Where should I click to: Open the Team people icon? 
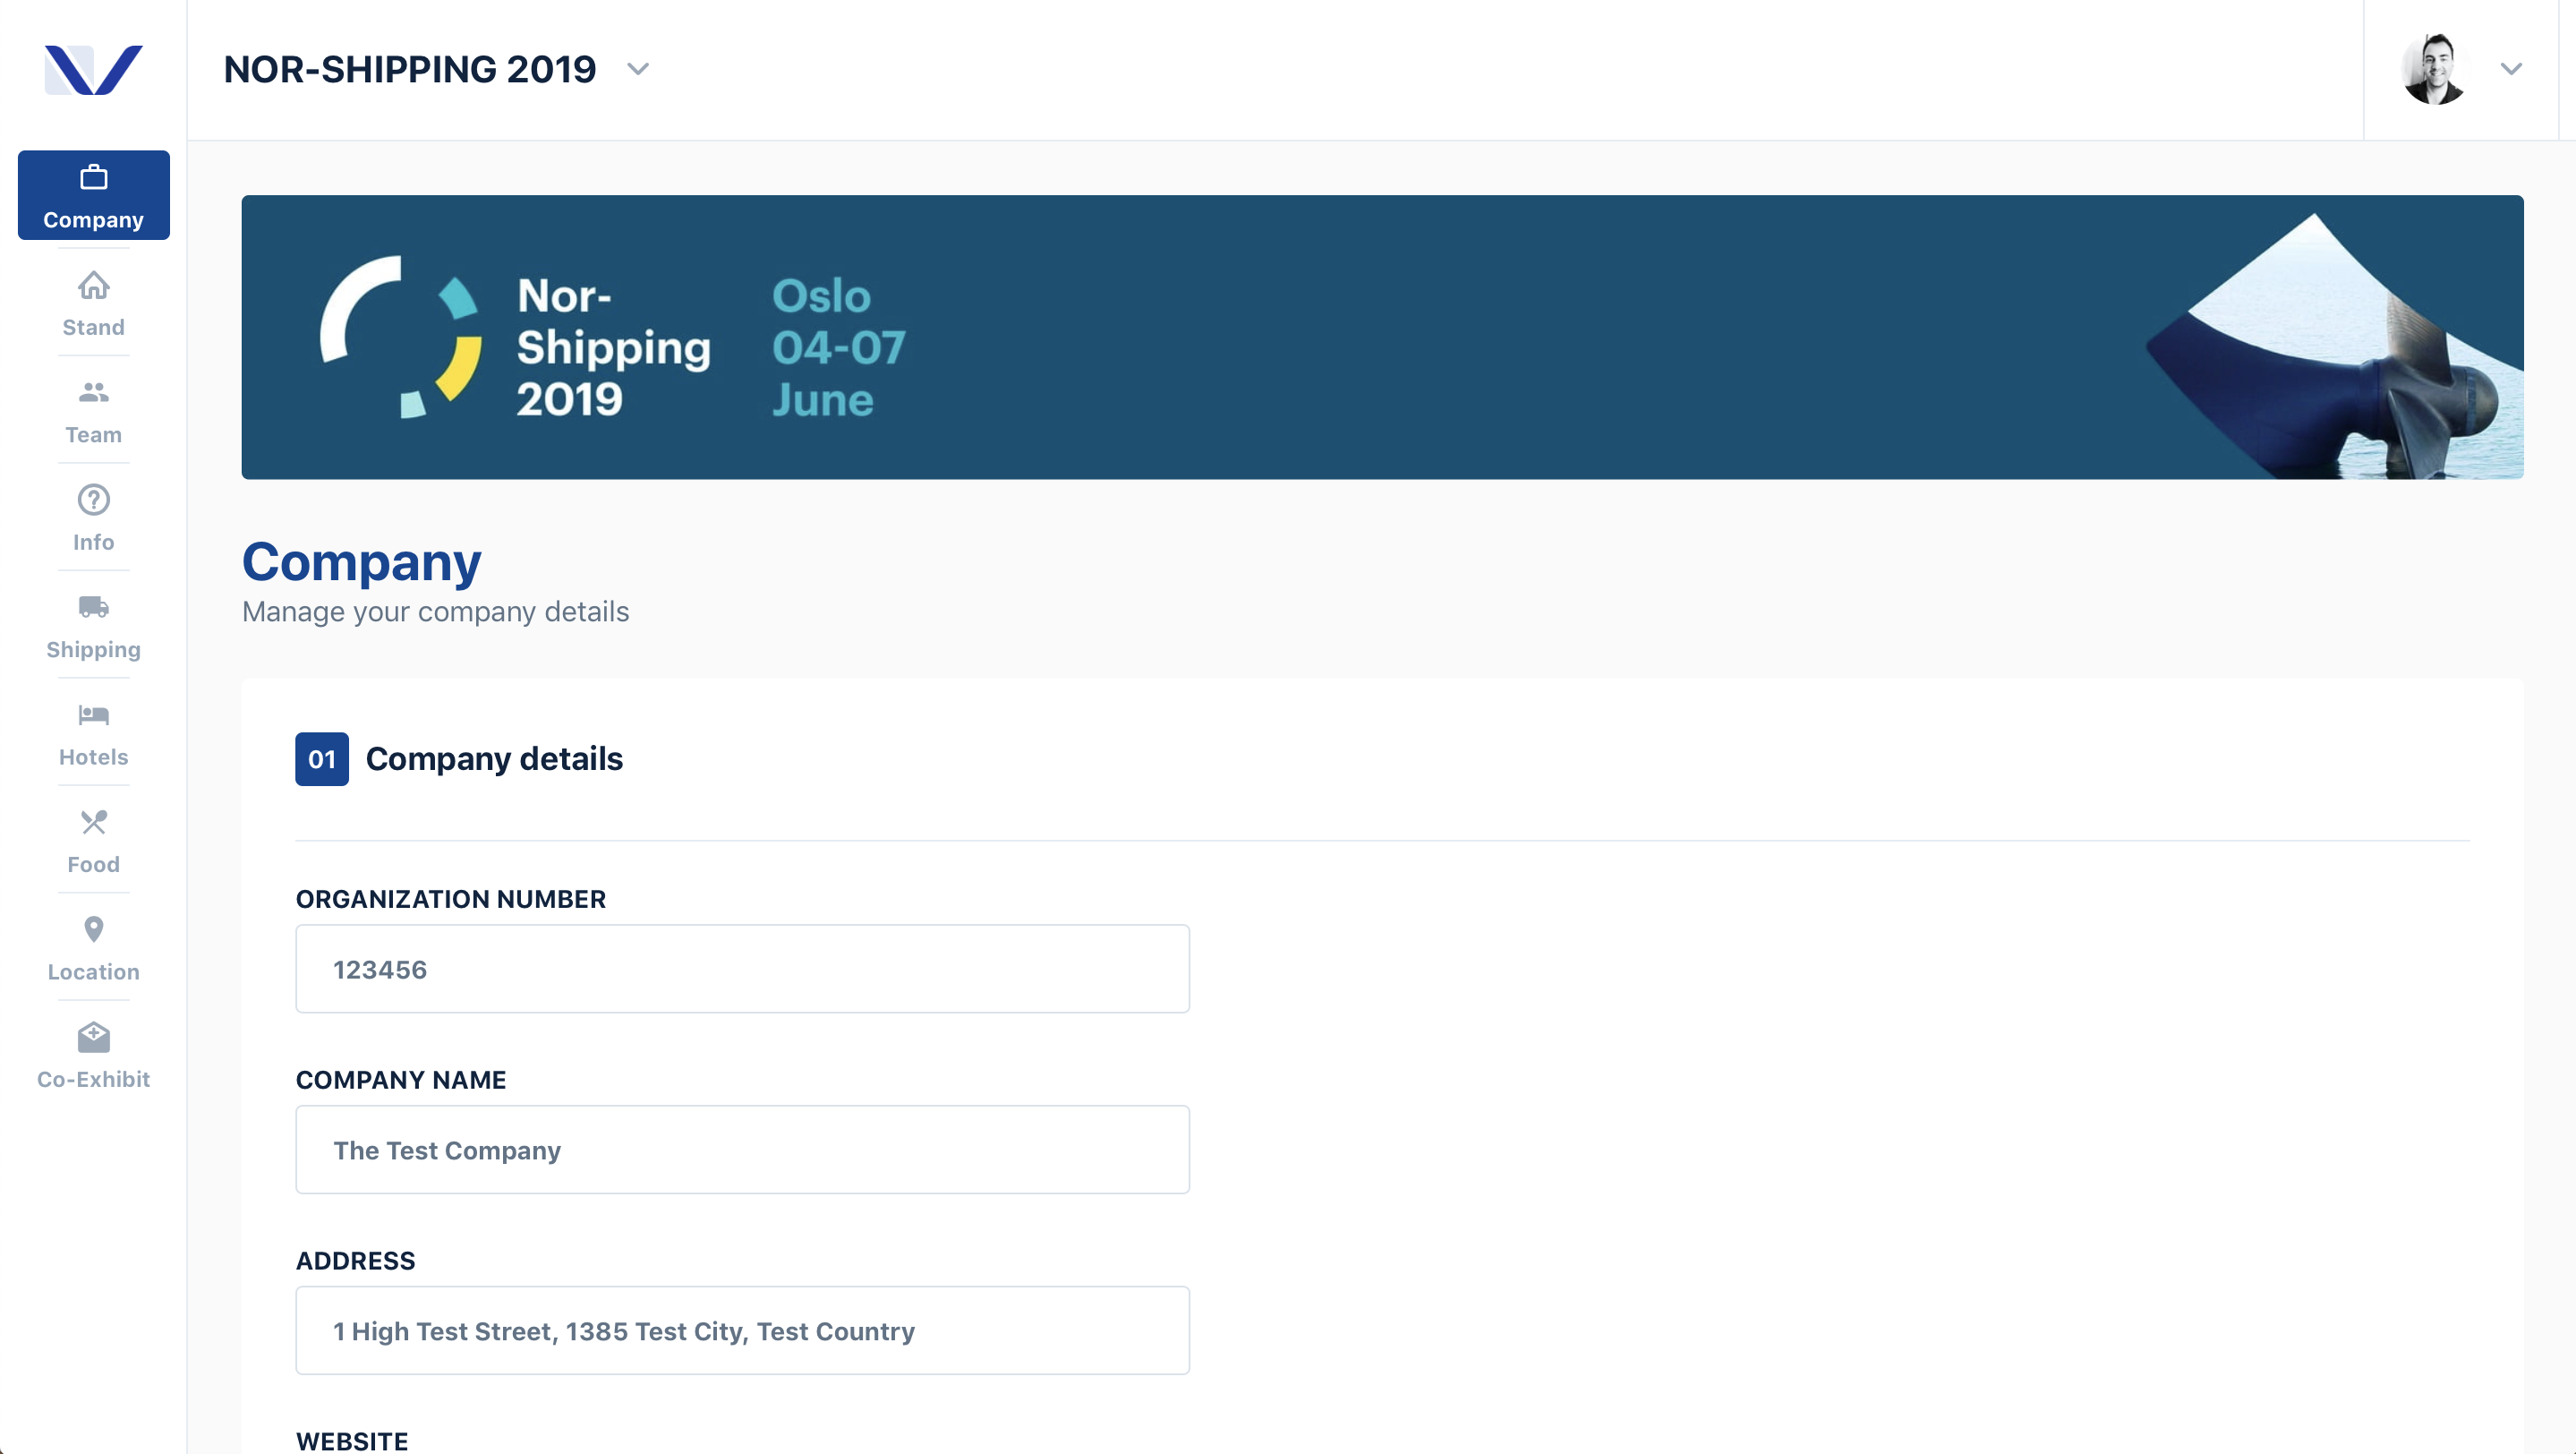coord(93,393)
